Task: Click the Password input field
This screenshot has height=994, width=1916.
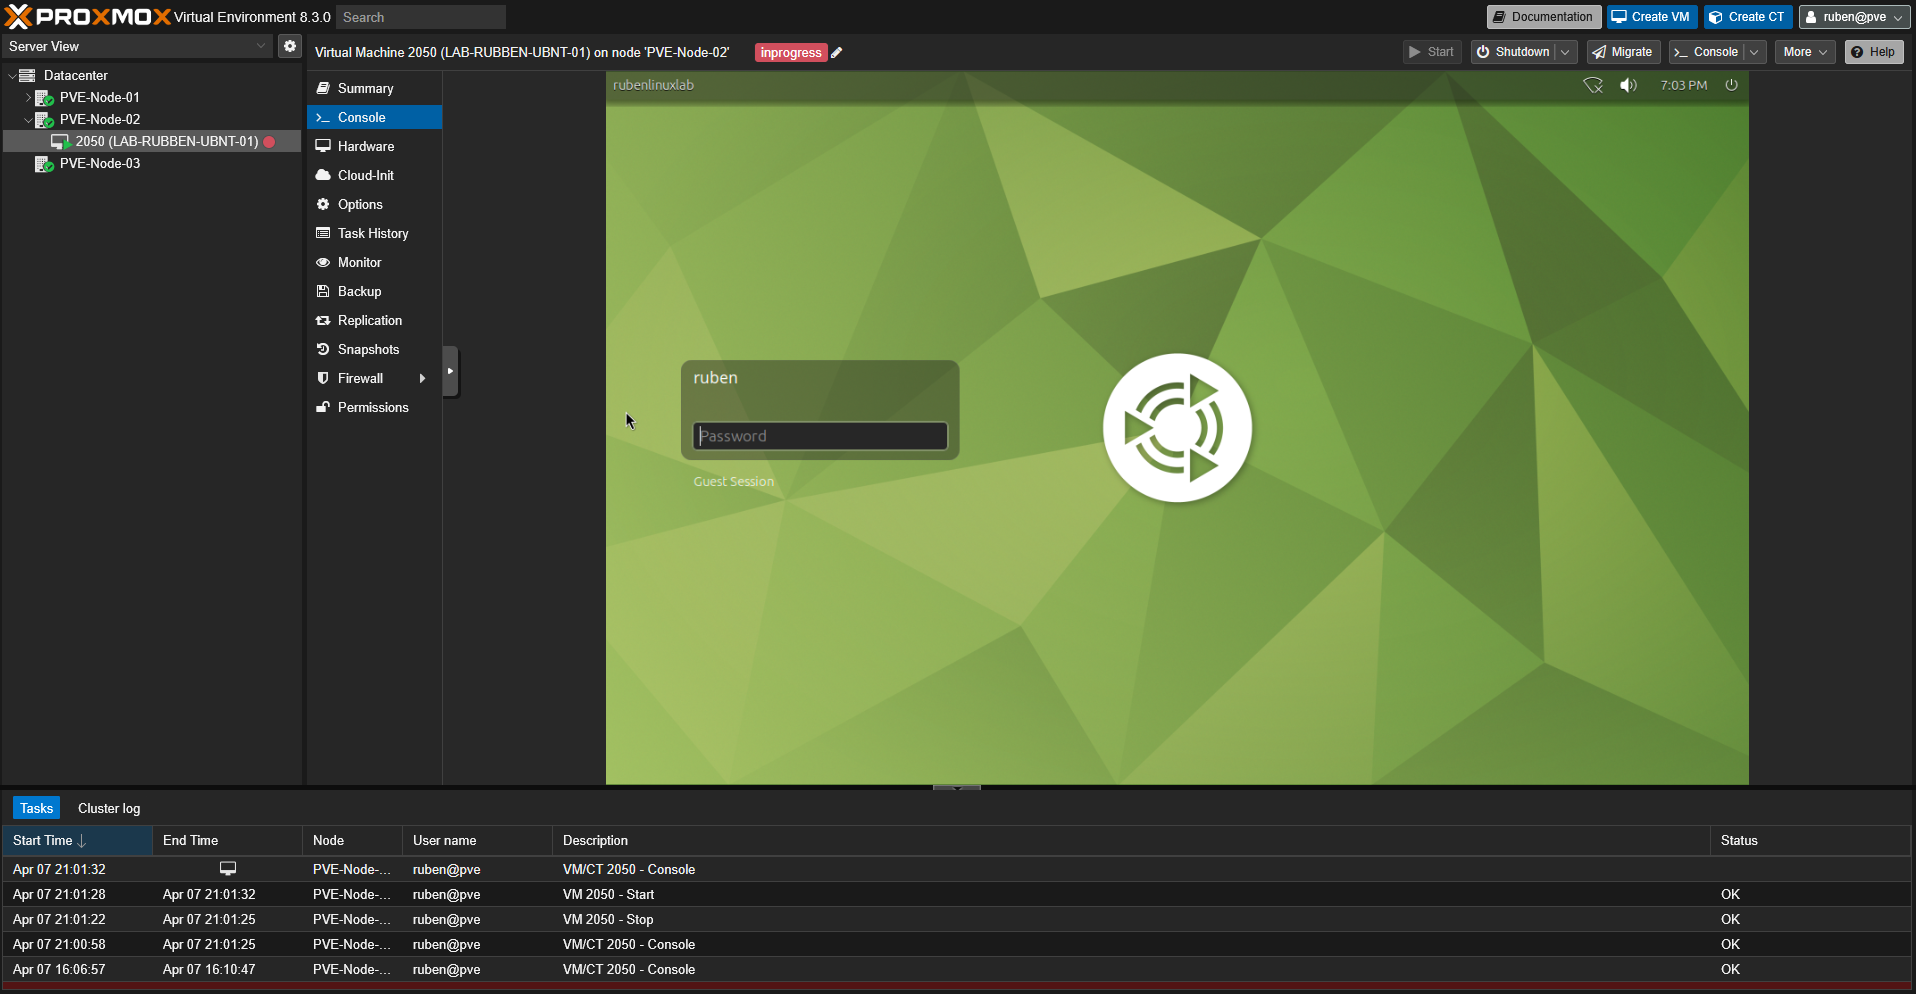Action: point(820,436)
